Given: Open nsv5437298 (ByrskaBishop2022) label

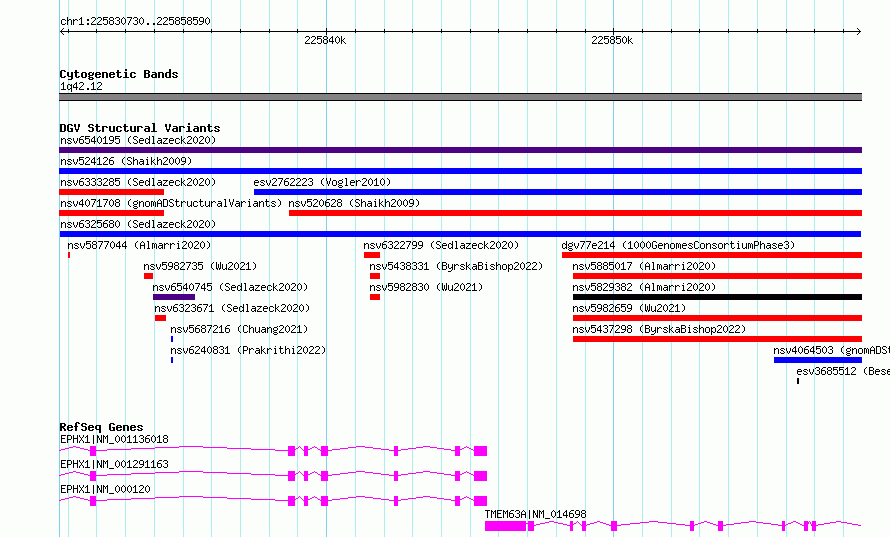Looking at the screenshot, I should (659, 329).
